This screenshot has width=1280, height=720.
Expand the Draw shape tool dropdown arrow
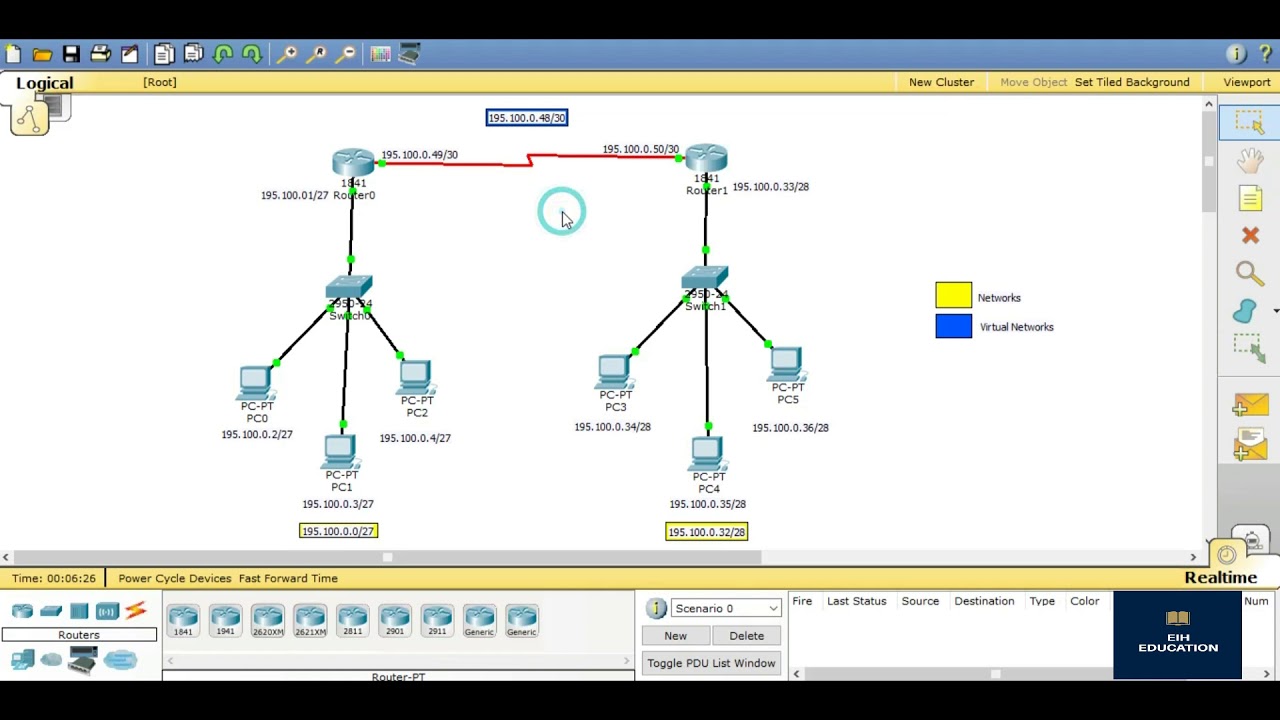point(1275,311)
